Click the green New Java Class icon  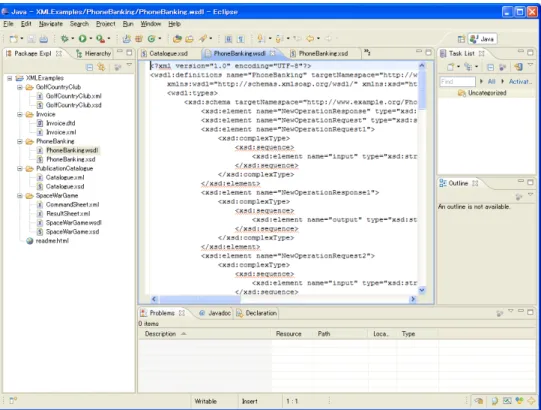[x=151, y=39]
